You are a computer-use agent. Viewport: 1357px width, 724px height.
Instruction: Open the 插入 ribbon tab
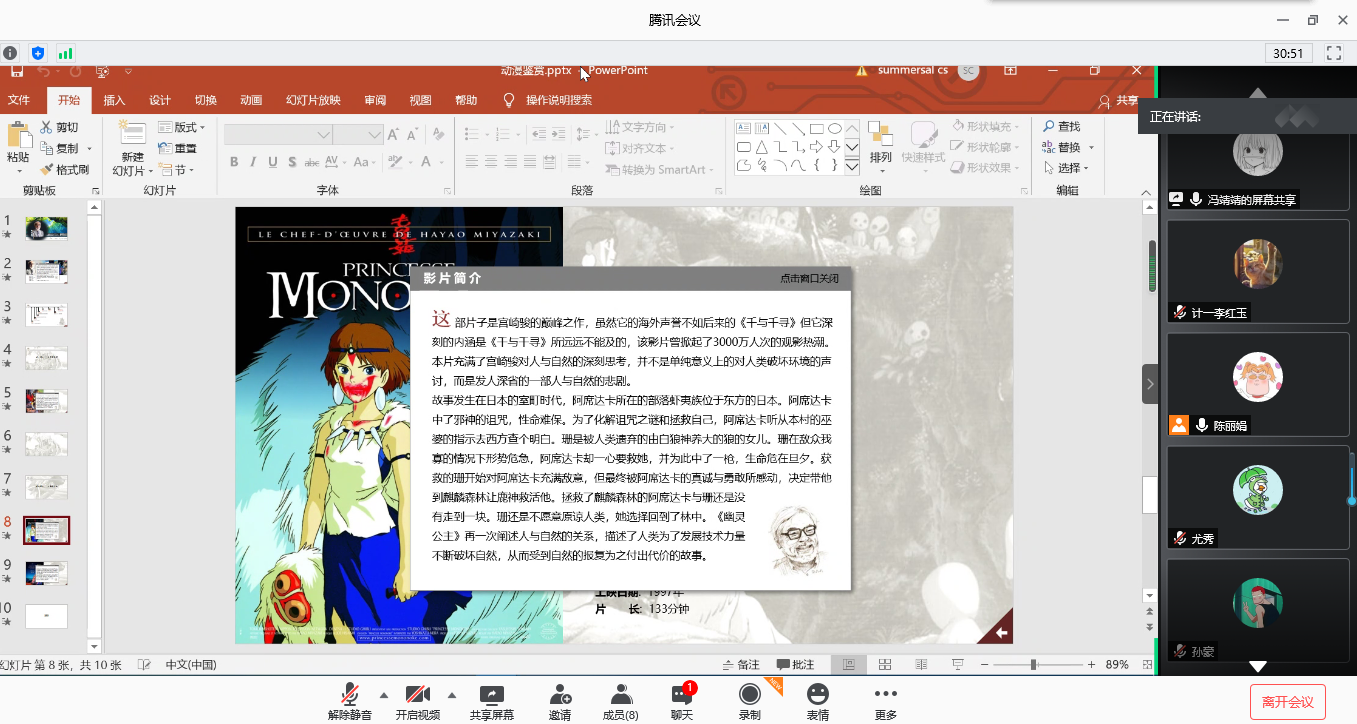click(x=114, y=100)
